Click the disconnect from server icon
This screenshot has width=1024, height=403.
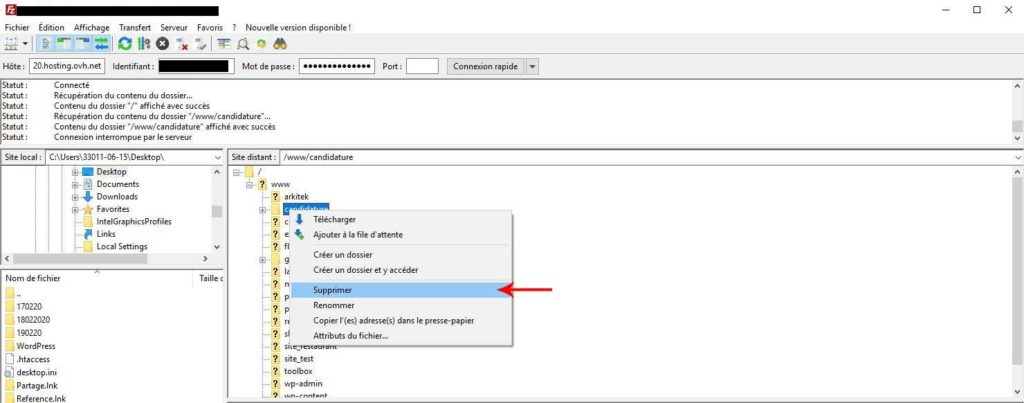[x=182, y=43]
